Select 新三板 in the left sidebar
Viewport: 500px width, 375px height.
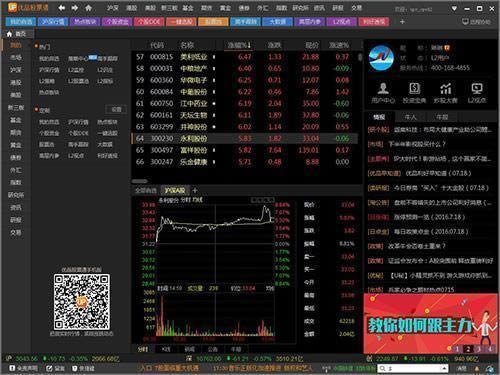(16, 107)
